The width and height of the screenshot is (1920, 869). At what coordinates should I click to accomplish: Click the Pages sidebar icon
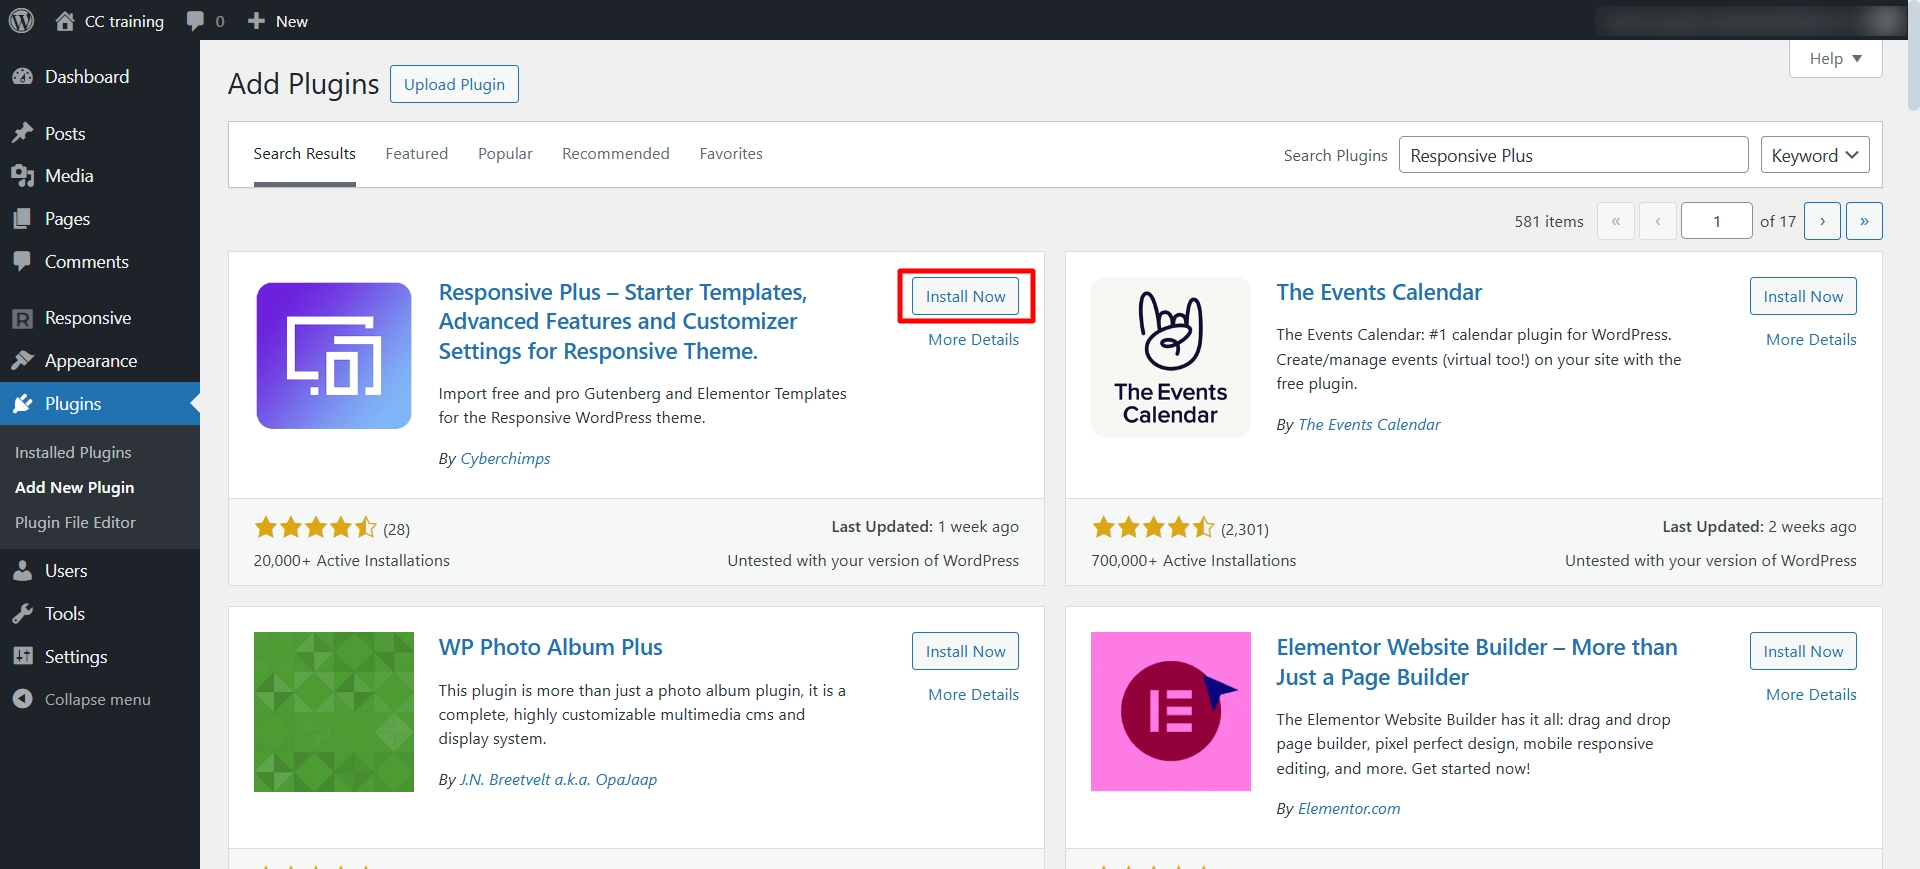coord(22,219)
